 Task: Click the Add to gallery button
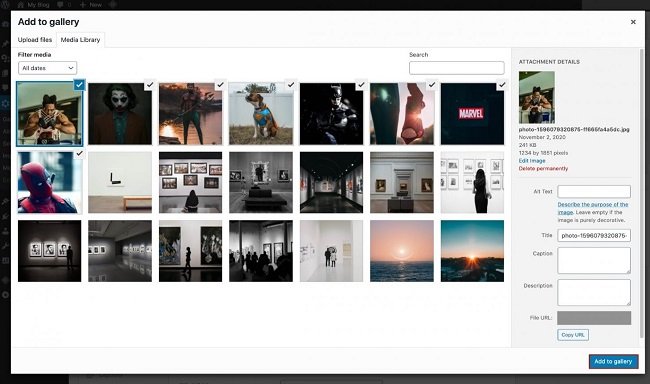[x=613, y=361]
